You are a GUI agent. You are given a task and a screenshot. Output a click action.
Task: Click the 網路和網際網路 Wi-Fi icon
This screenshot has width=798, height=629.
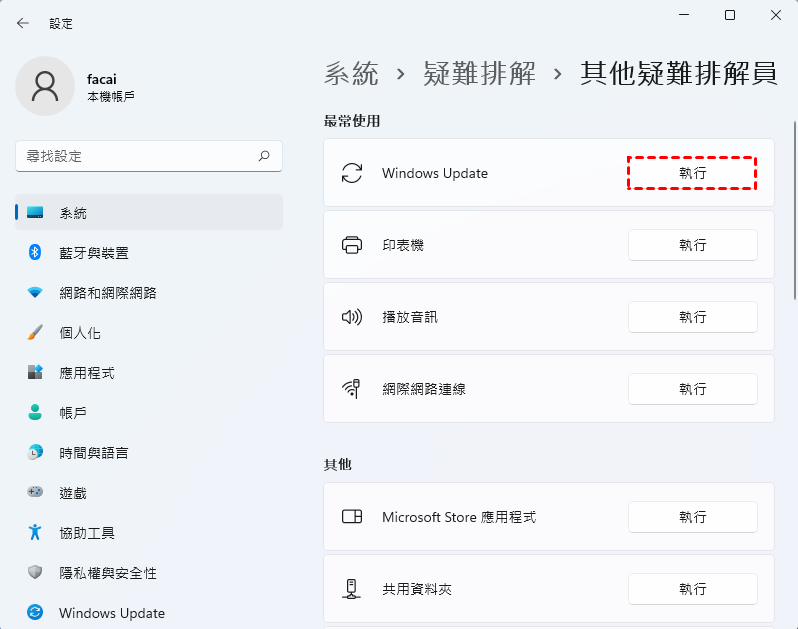(36, 293)
